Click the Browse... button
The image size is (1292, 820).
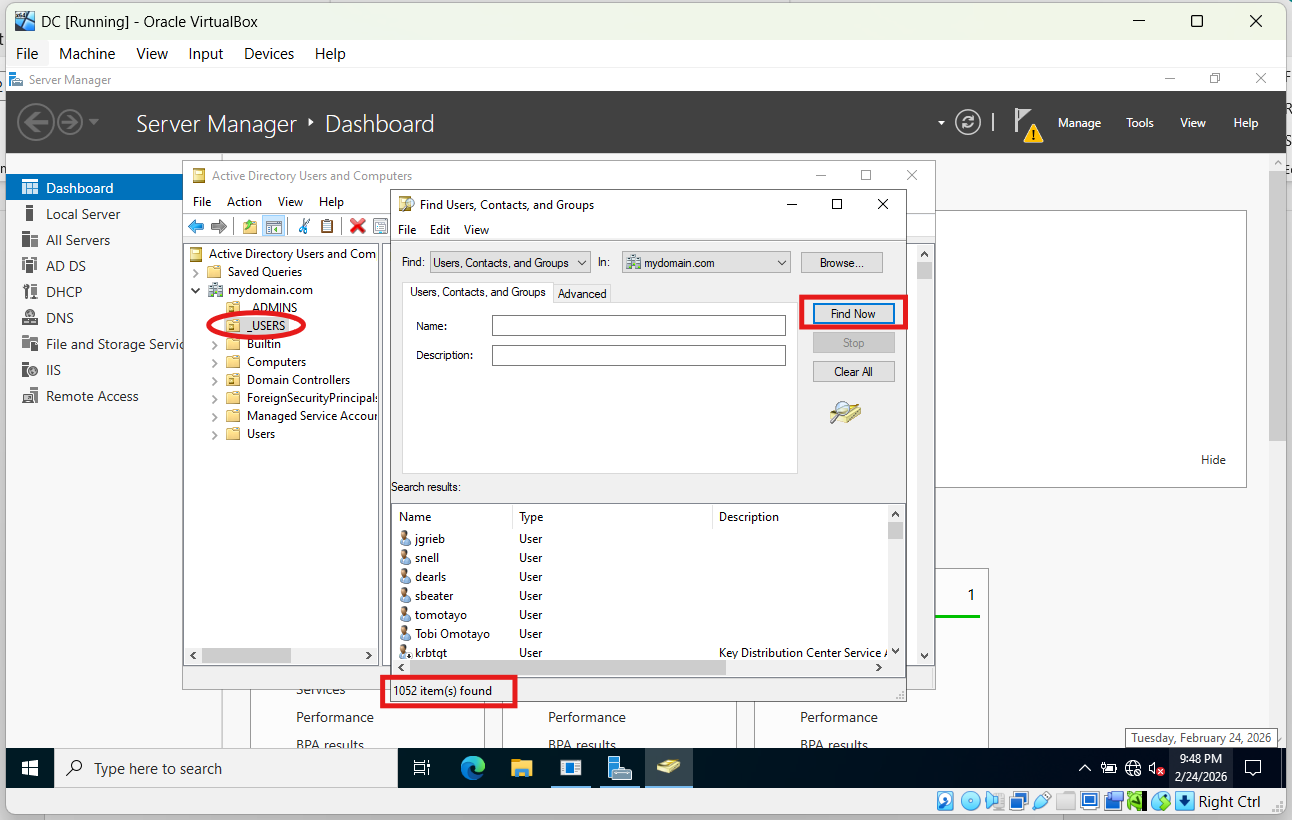842,263
